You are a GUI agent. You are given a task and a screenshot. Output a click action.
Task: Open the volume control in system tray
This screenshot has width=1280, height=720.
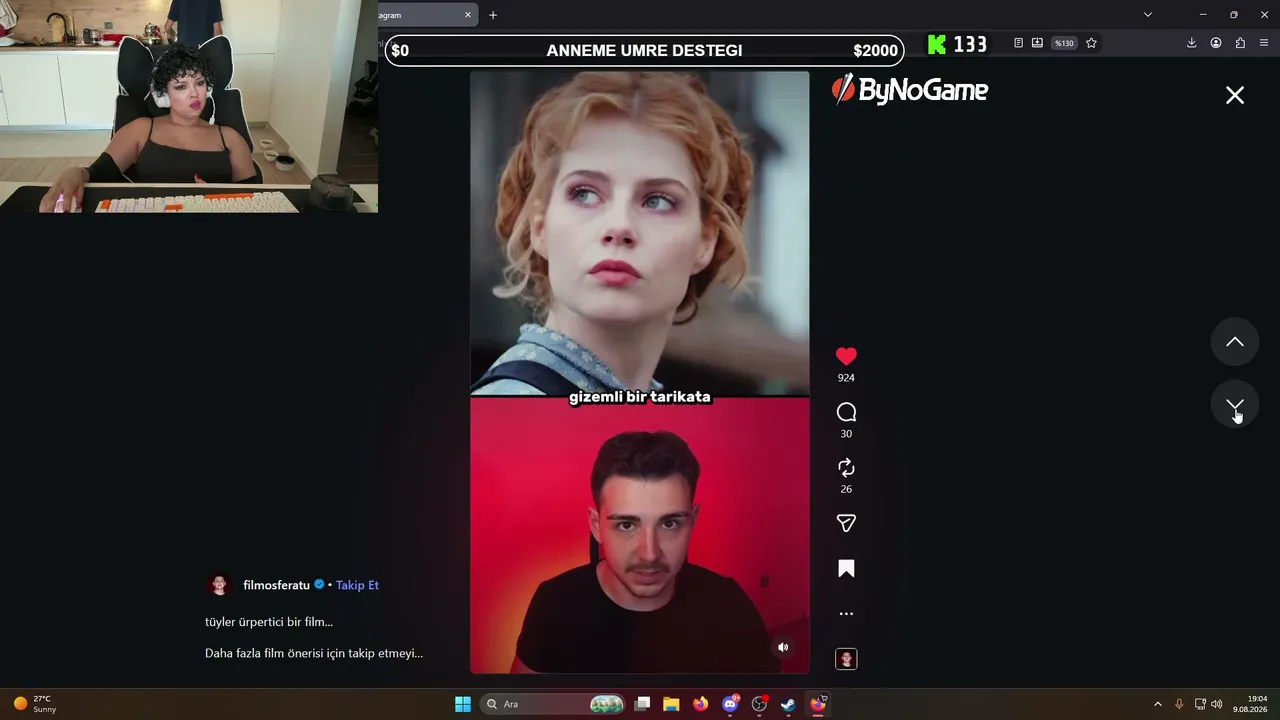click(x=1217, y=704)
